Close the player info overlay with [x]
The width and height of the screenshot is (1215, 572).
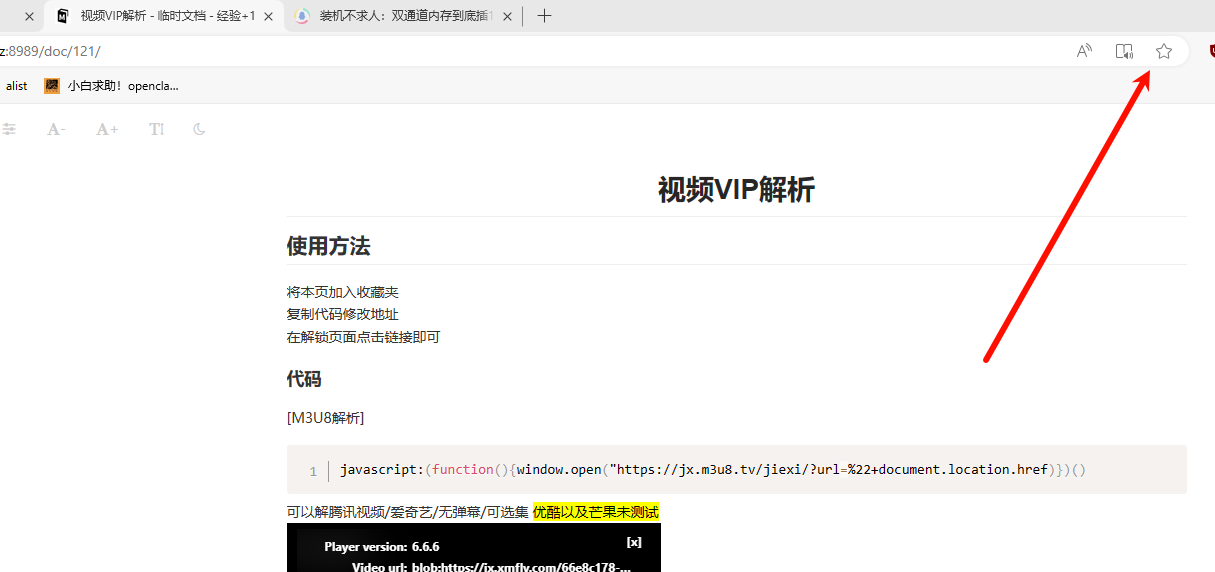633,542
